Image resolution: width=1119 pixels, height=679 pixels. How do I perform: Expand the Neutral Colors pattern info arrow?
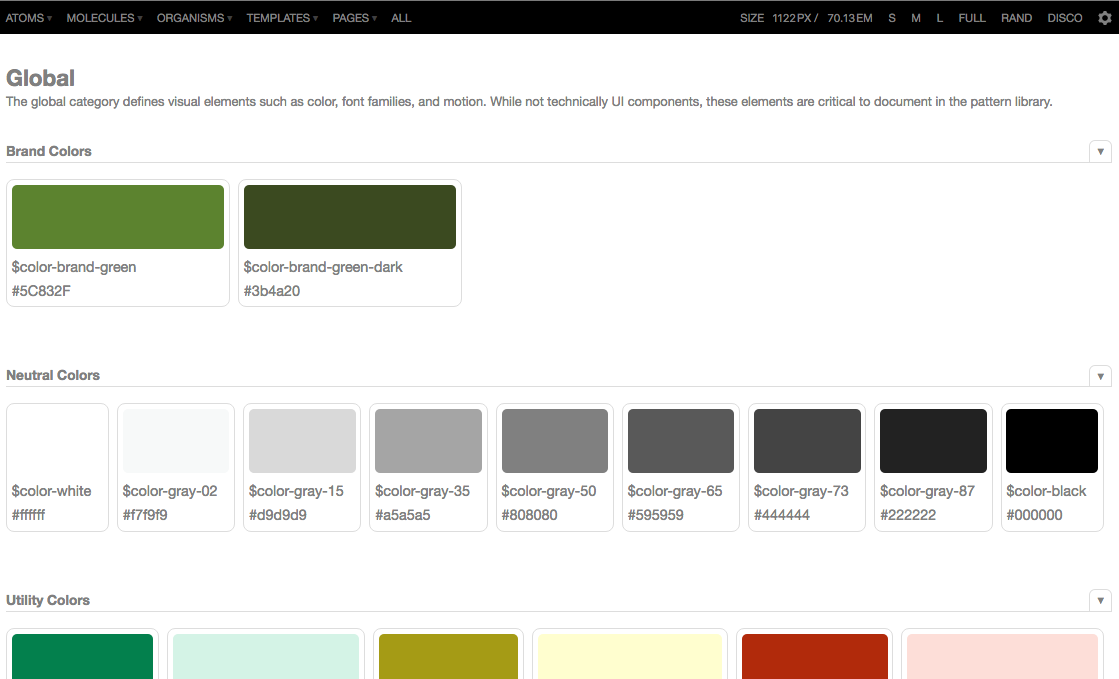pos(1100,376)
